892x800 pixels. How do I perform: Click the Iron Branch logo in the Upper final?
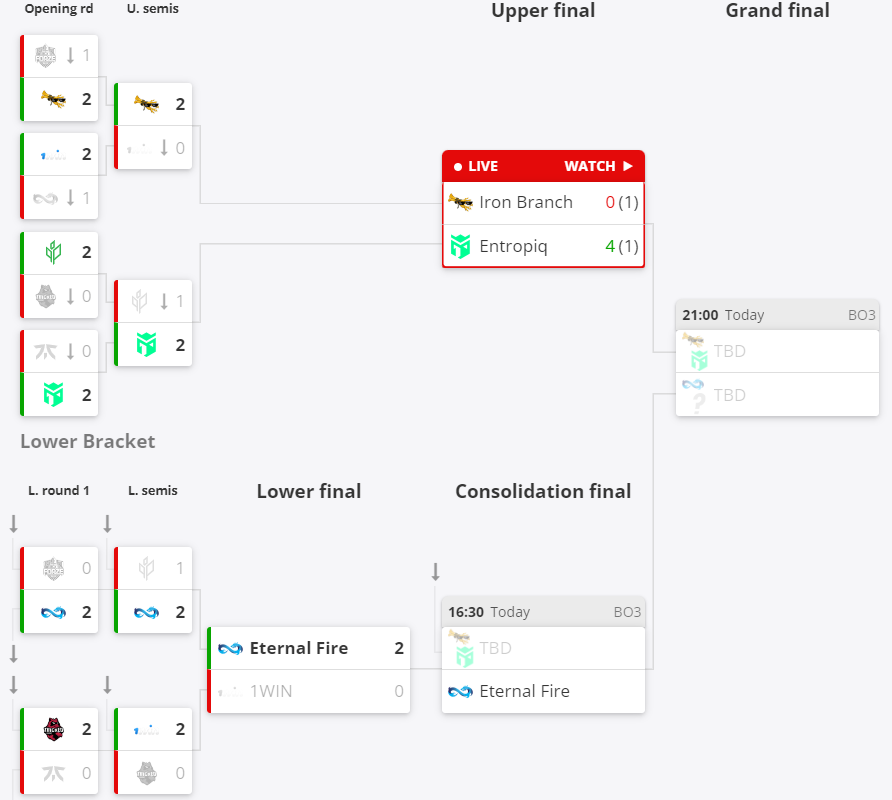460,203
